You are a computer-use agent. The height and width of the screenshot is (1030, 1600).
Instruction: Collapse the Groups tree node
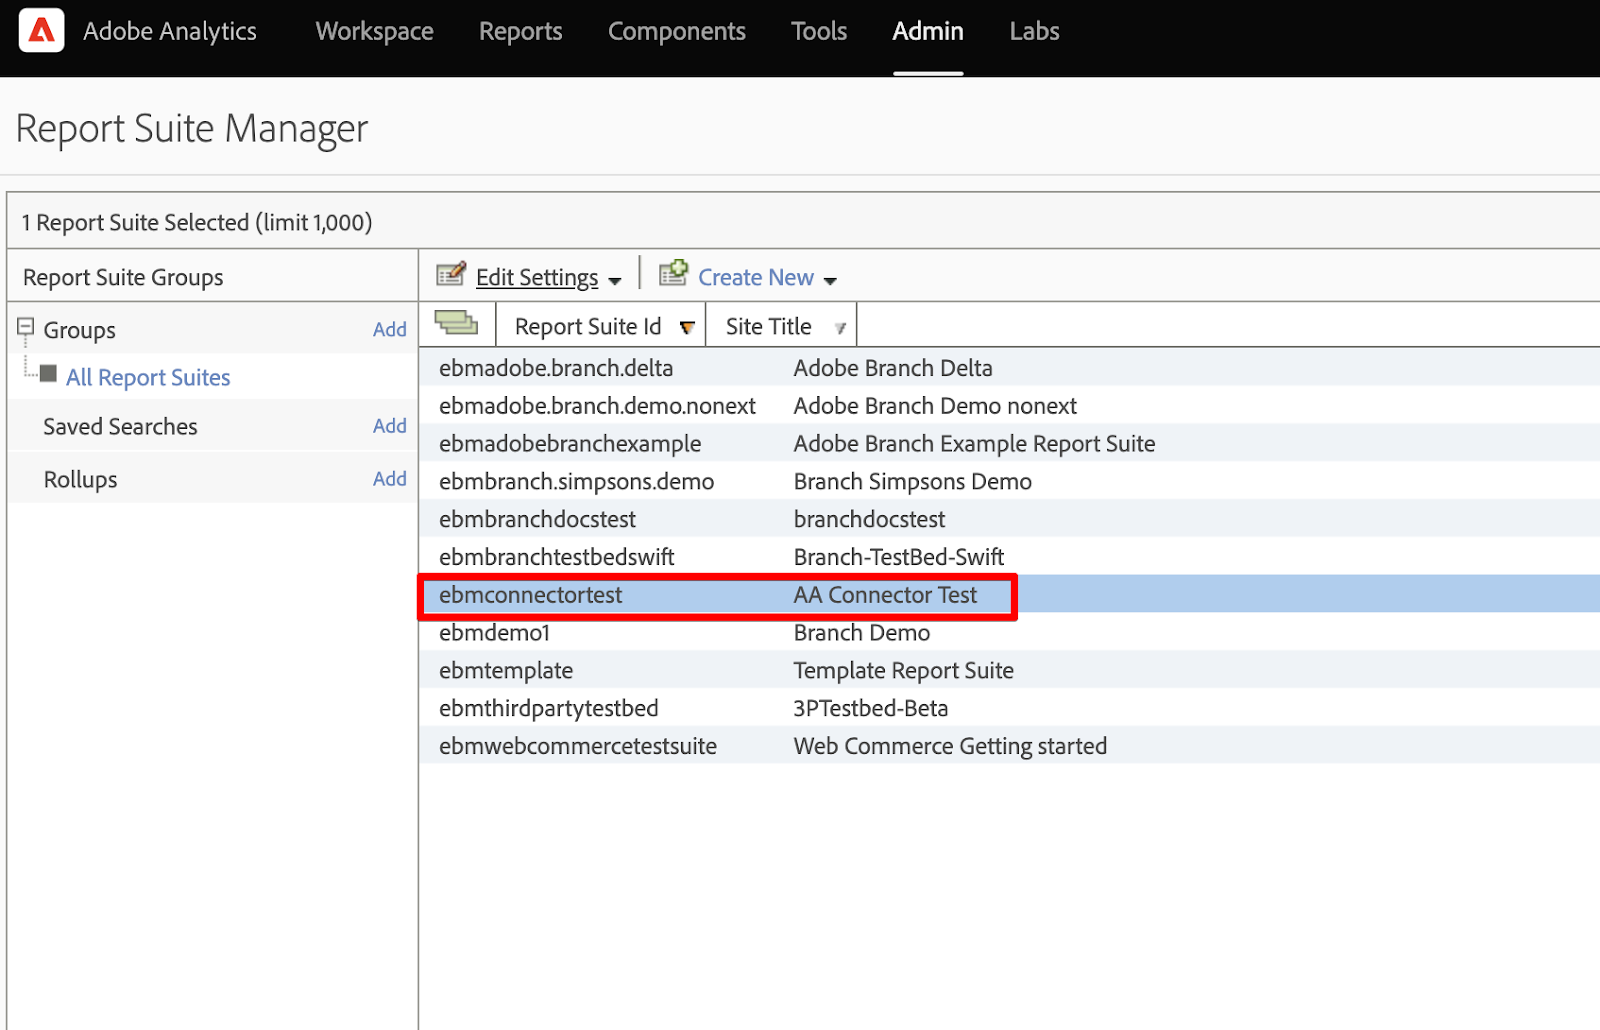[x=26, y=327]
